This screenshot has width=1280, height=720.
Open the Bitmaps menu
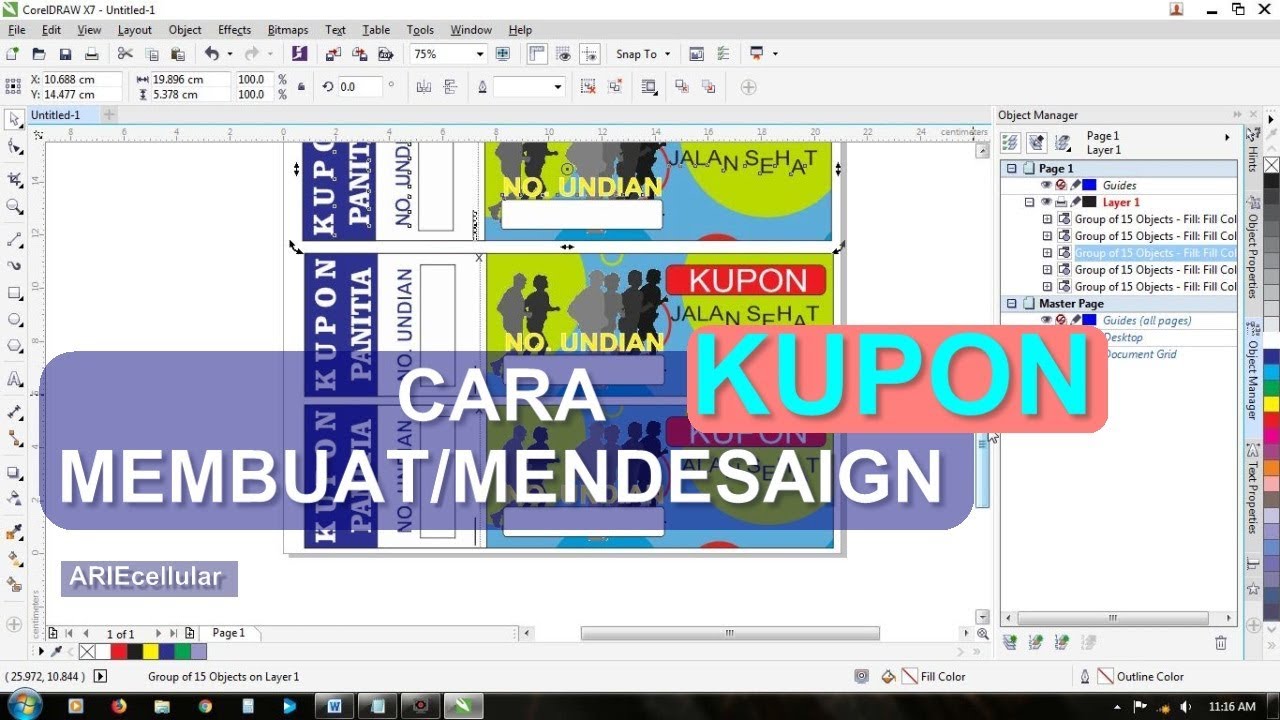point(288,30)
